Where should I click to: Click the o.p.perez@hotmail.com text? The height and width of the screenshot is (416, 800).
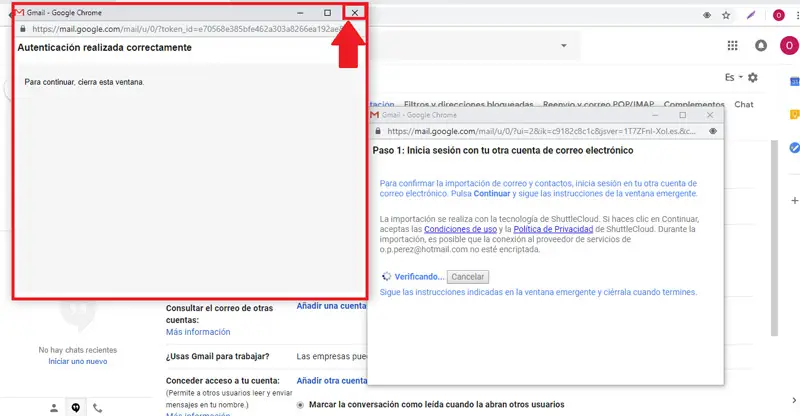coord(423,250)
